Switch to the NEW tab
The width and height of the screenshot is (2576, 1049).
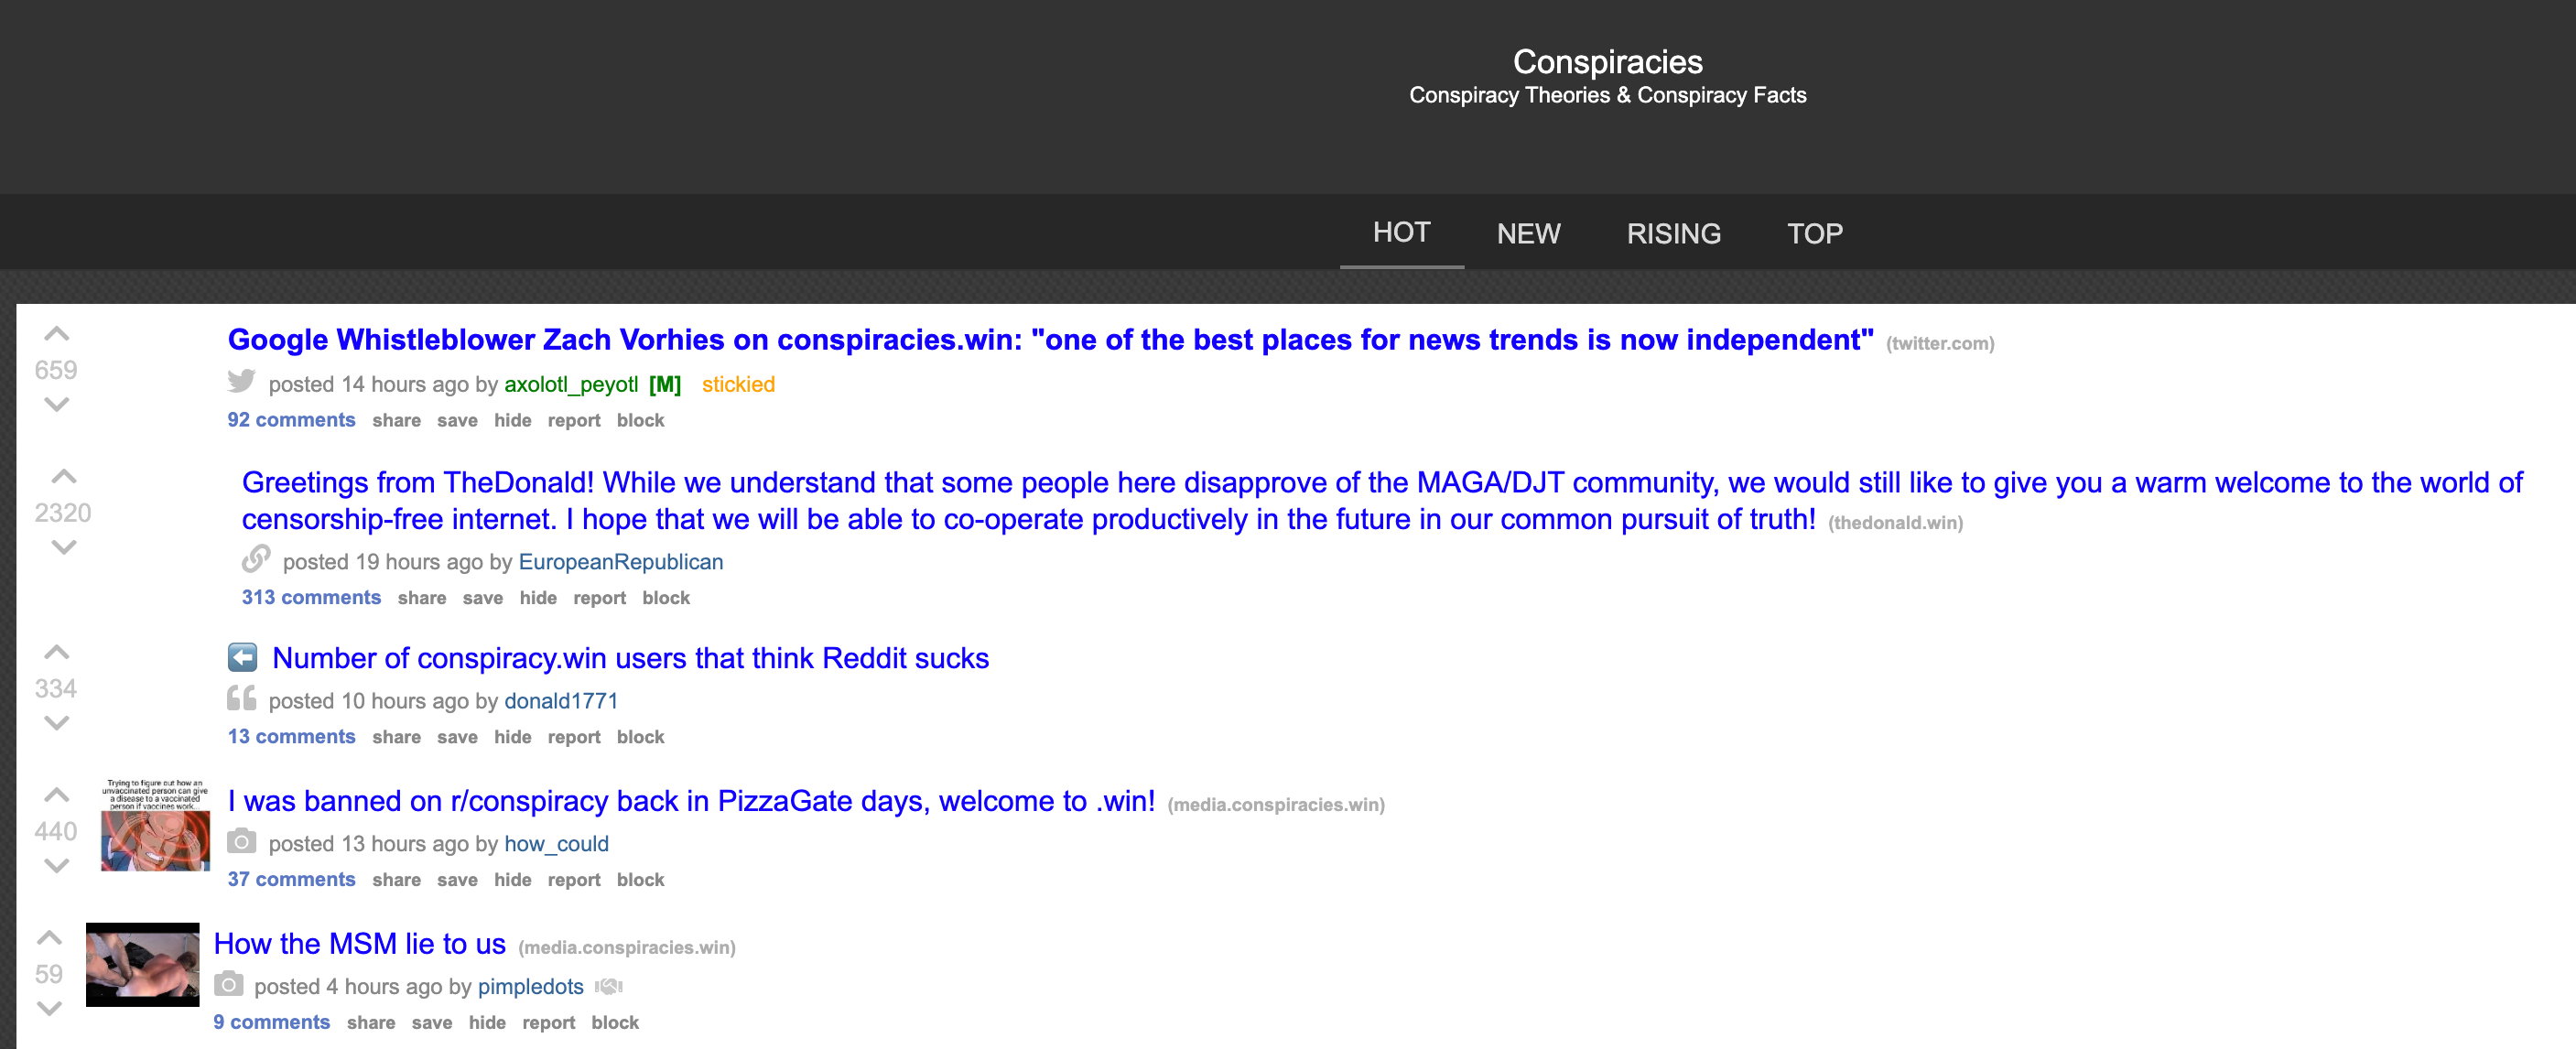[x=1528, y=233]
